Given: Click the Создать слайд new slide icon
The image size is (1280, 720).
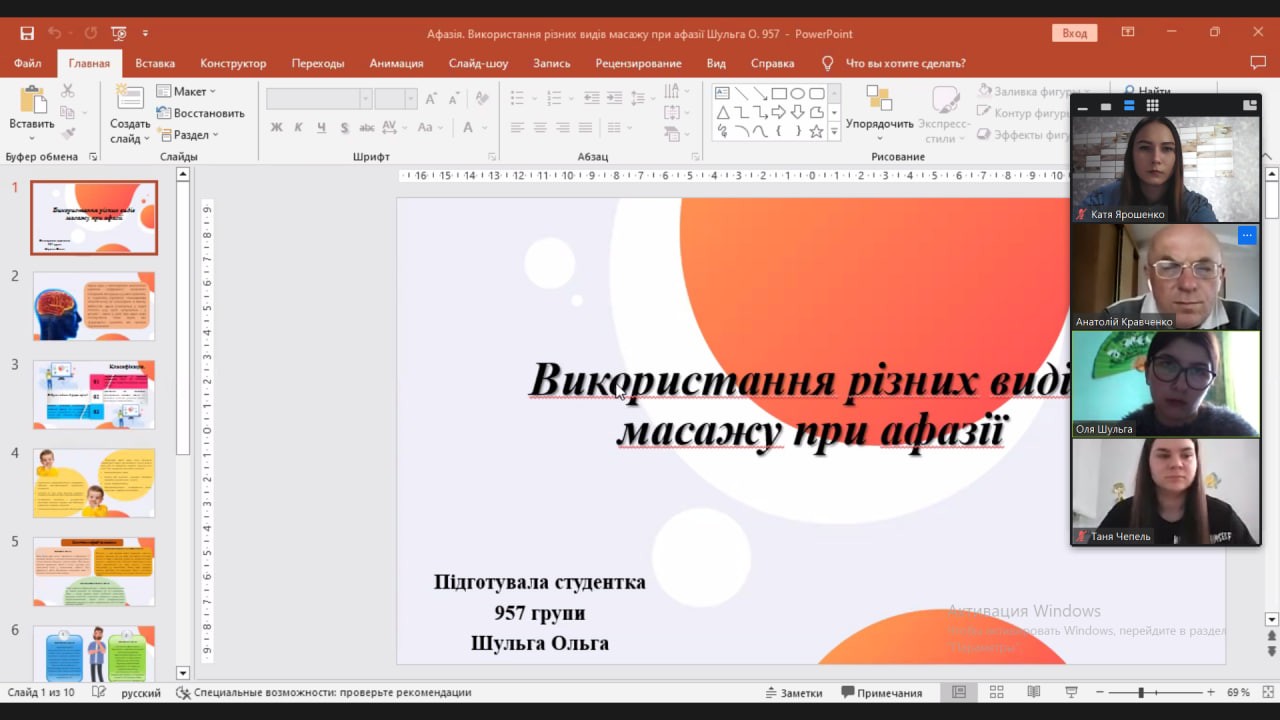Looking at the screenshot, I should point(129,98).
